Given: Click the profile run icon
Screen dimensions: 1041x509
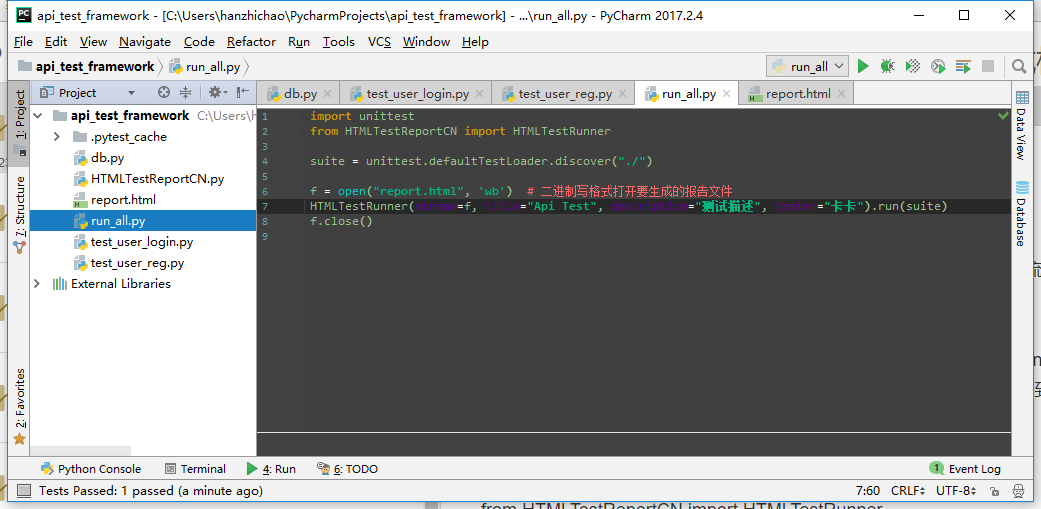Looking at the screenshot, I should tap(938, 66).
